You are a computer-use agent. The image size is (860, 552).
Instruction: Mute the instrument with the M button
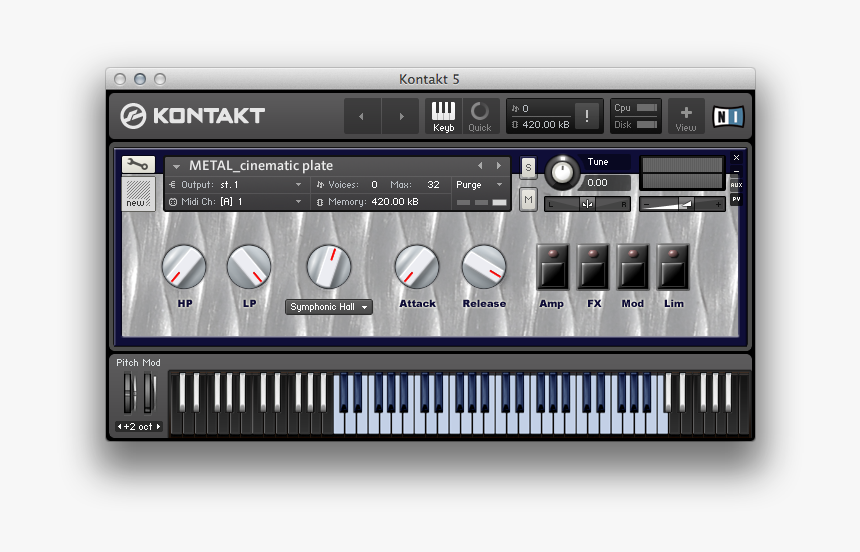click(x=528, y=200)
